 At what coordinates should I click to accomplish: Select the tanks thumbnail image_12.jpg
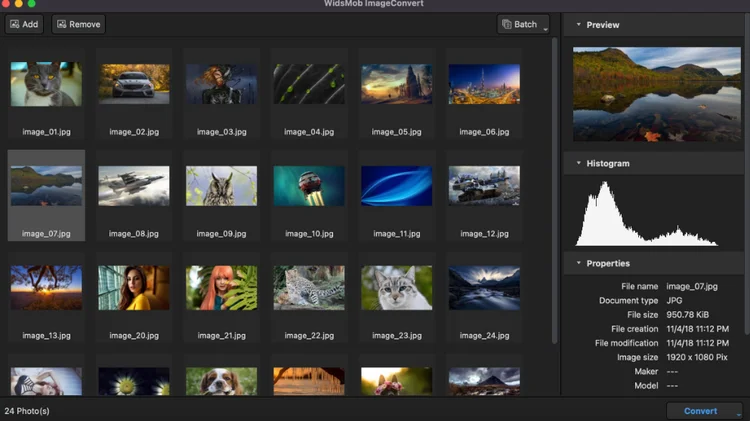pos(484,186)
